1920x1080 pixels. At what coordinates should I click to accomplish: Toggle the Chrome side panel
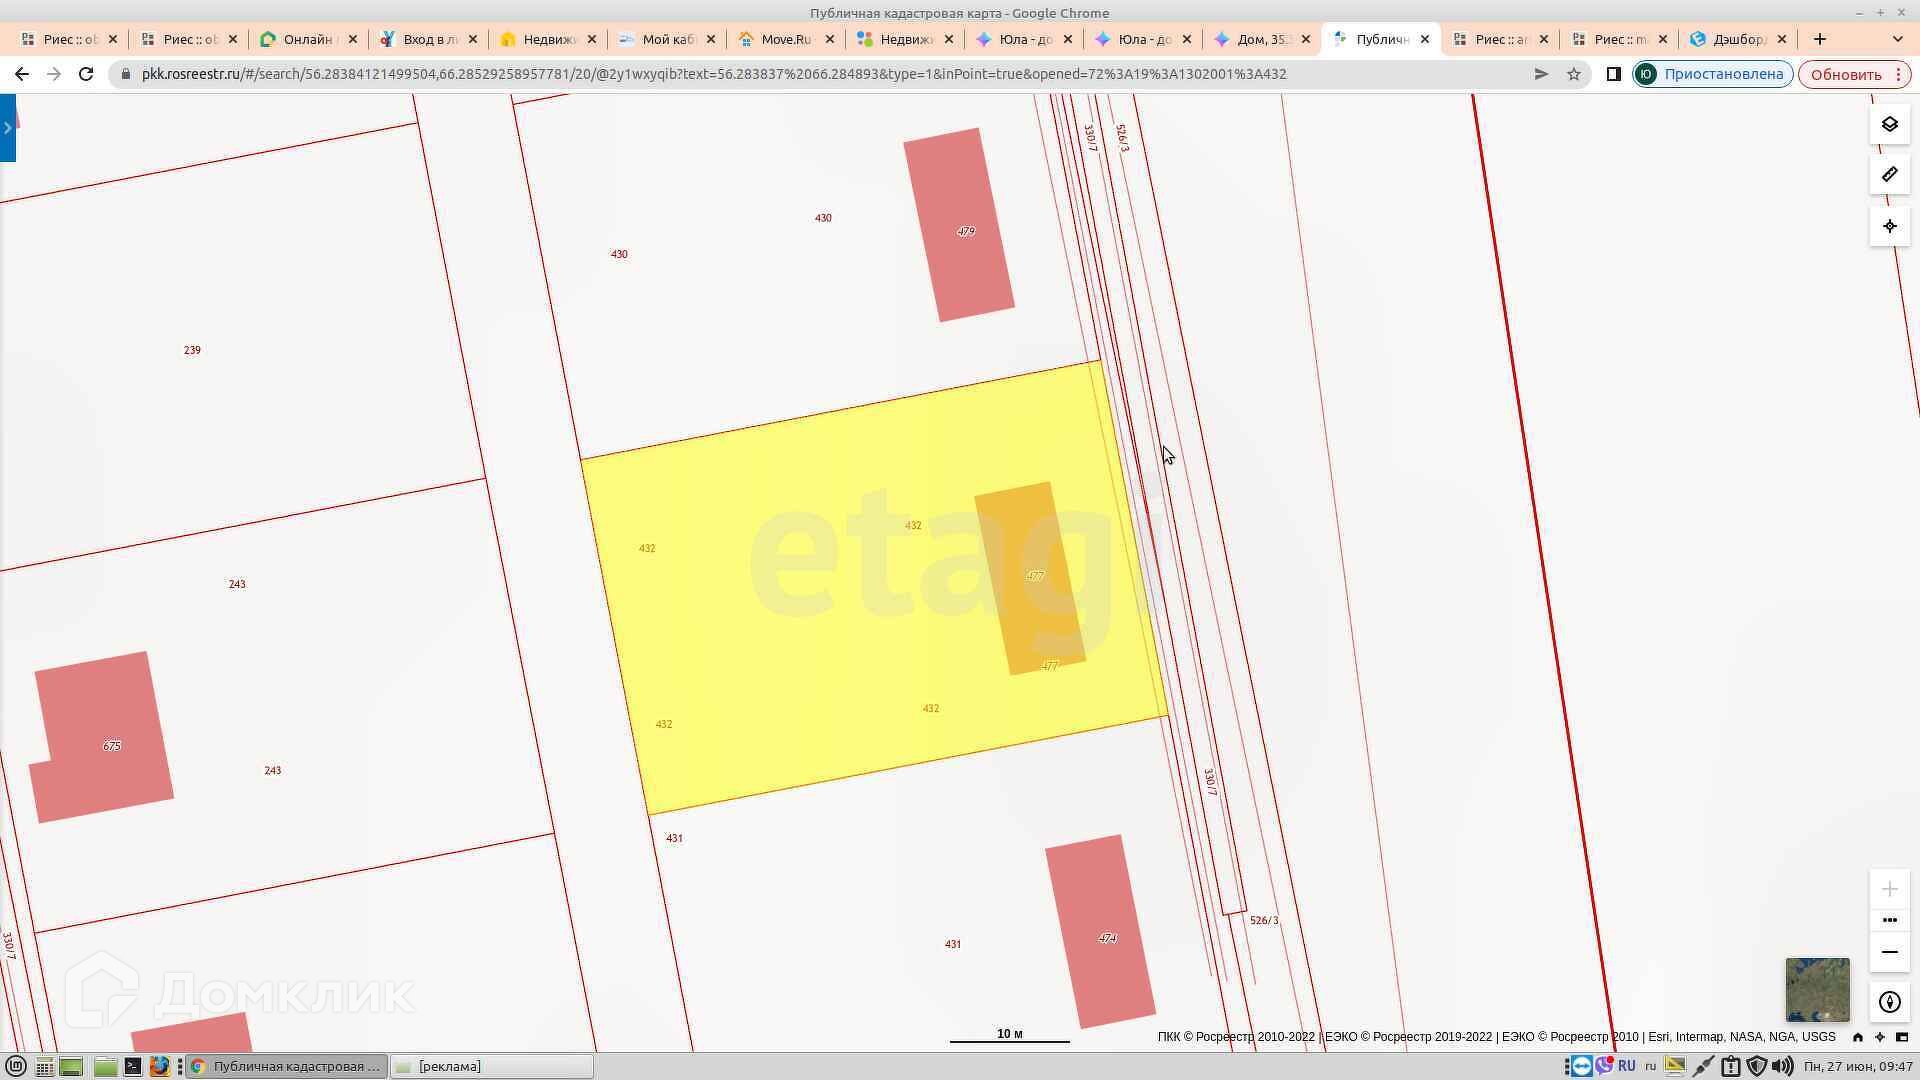pyautogui.click(x=1613, y=74)
